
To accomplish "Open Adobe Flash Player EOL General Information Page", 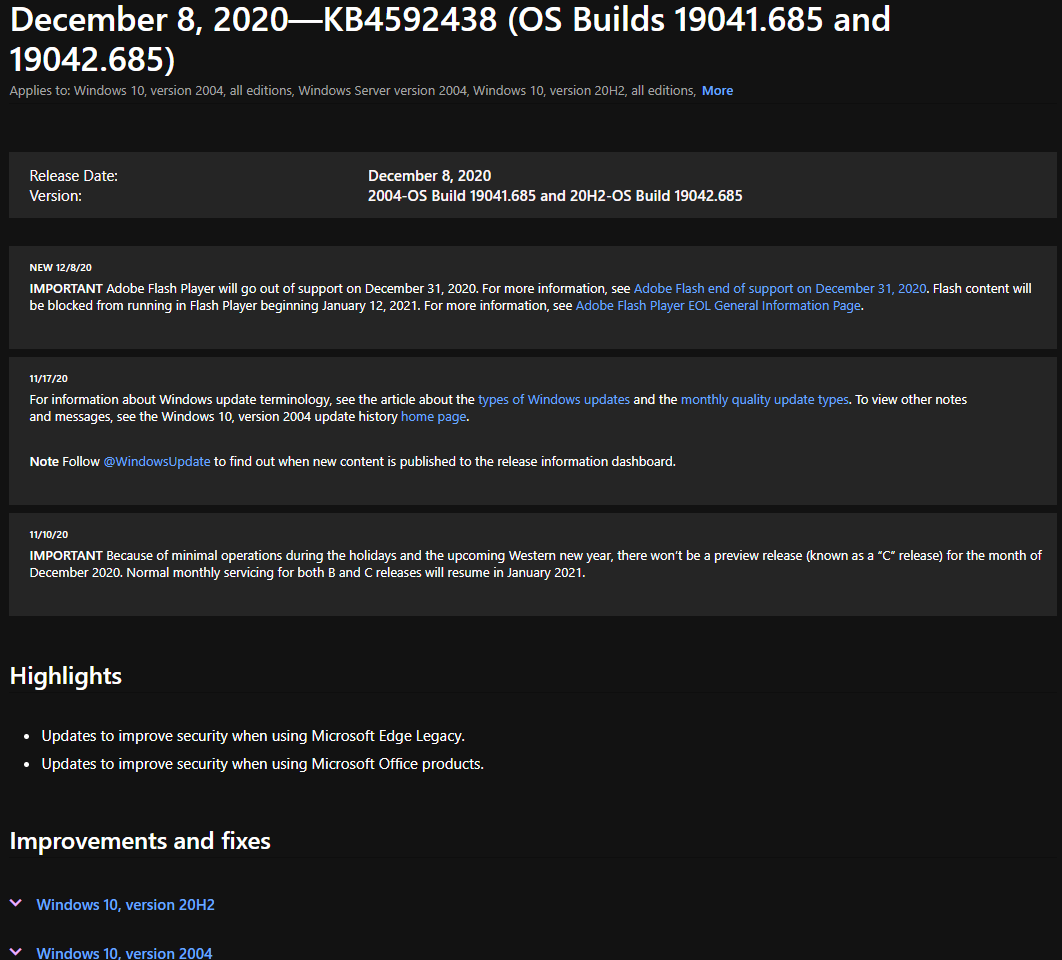I will (718, 306).
